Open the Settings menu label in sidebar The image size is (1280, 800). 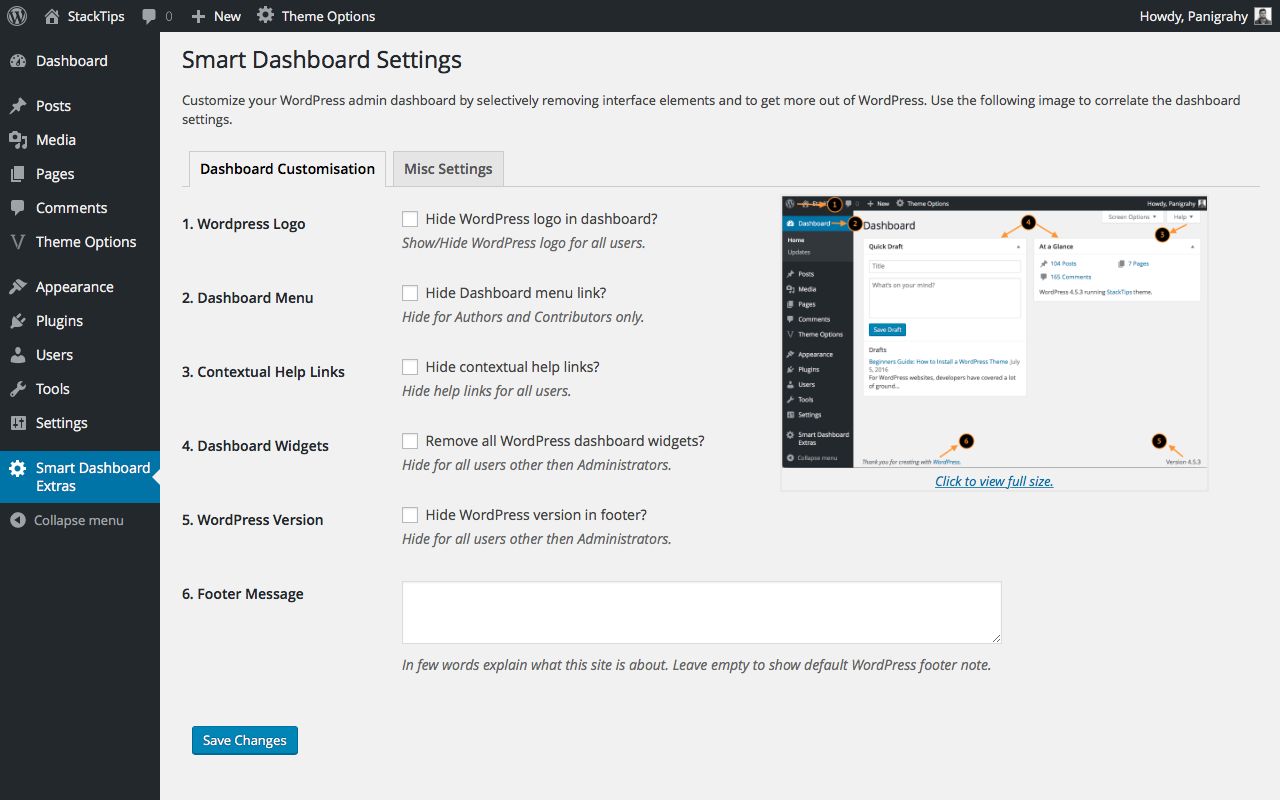[x=62, y=423]
